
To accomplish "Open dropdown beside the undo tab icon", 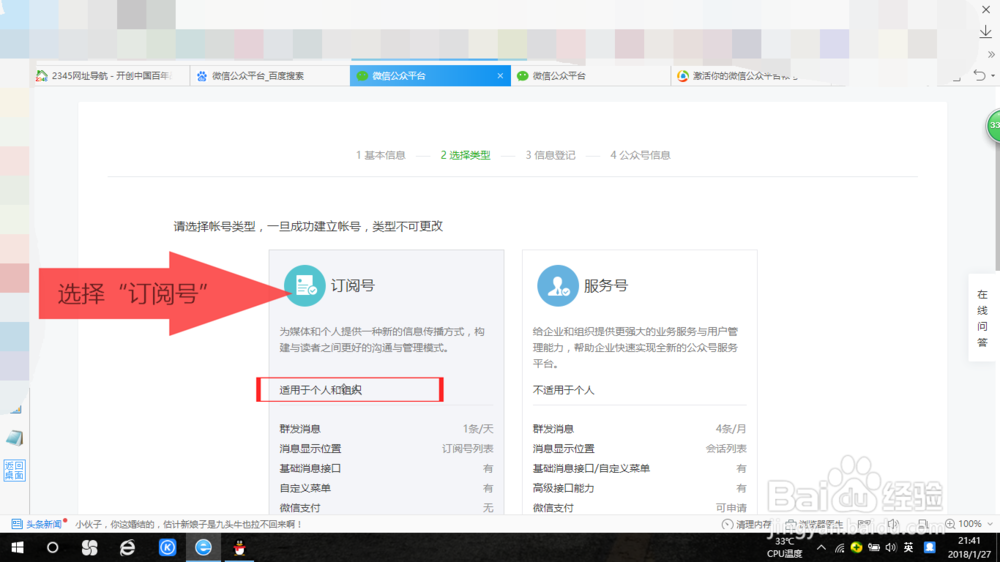I will (x=993, y=77).
